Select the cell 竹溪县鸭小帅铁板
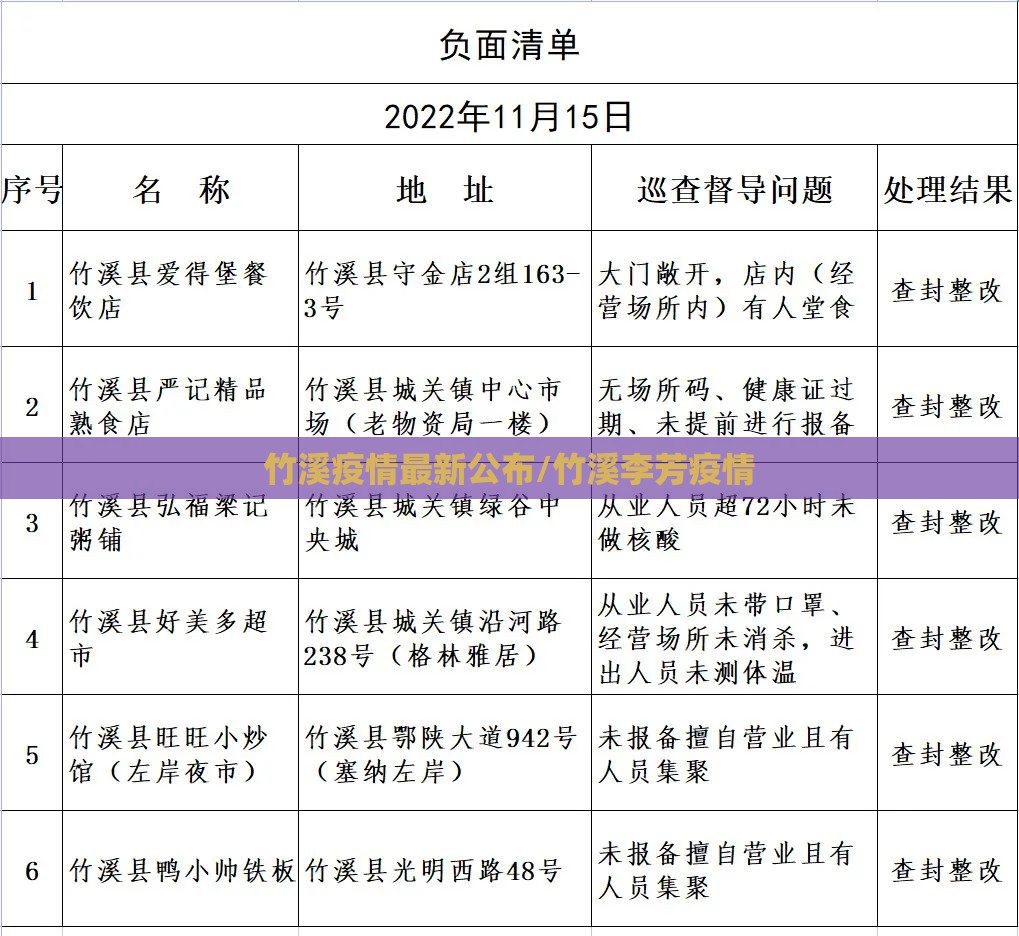1019x936 pixels. (x=181, y=868)
